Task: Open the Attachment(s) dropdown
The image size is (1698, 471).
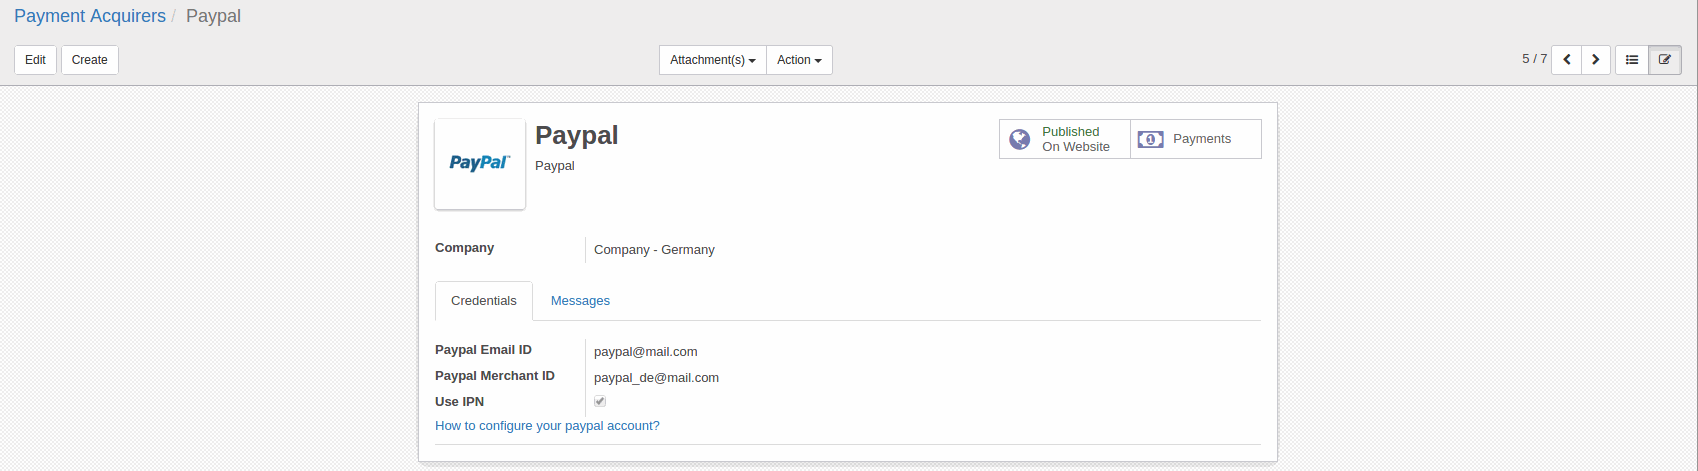Action: (713, 60)
